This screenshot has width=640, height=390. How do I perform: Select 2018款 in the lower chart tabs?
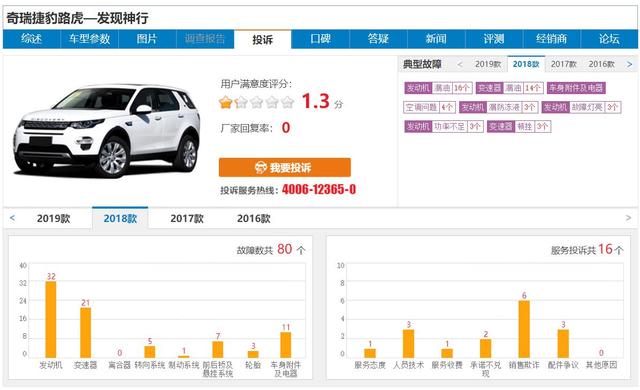point(120,218)
